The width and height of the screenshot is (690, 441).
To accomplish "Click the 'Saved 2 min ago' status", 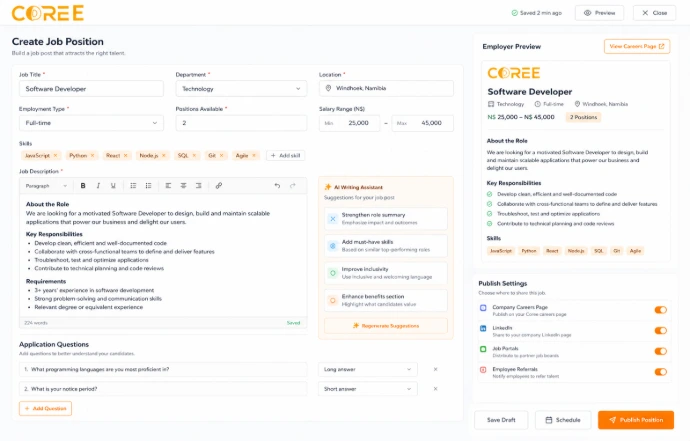I will click(x=536, y=13).
